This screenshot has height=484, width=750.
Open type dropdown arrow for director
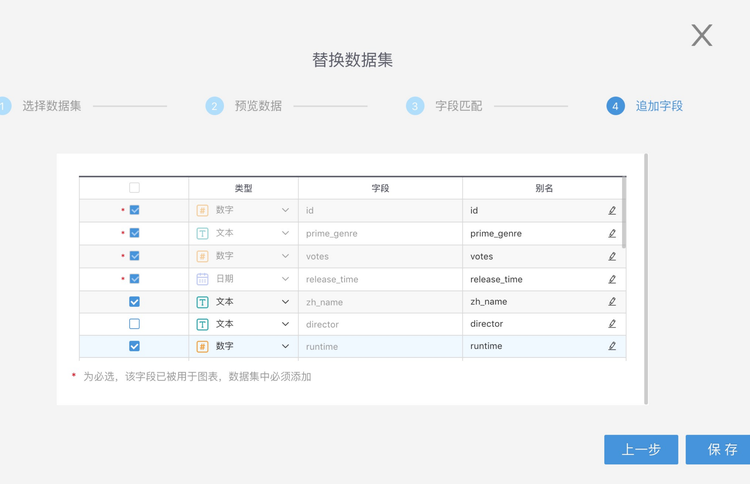click(x=285, y=324)
